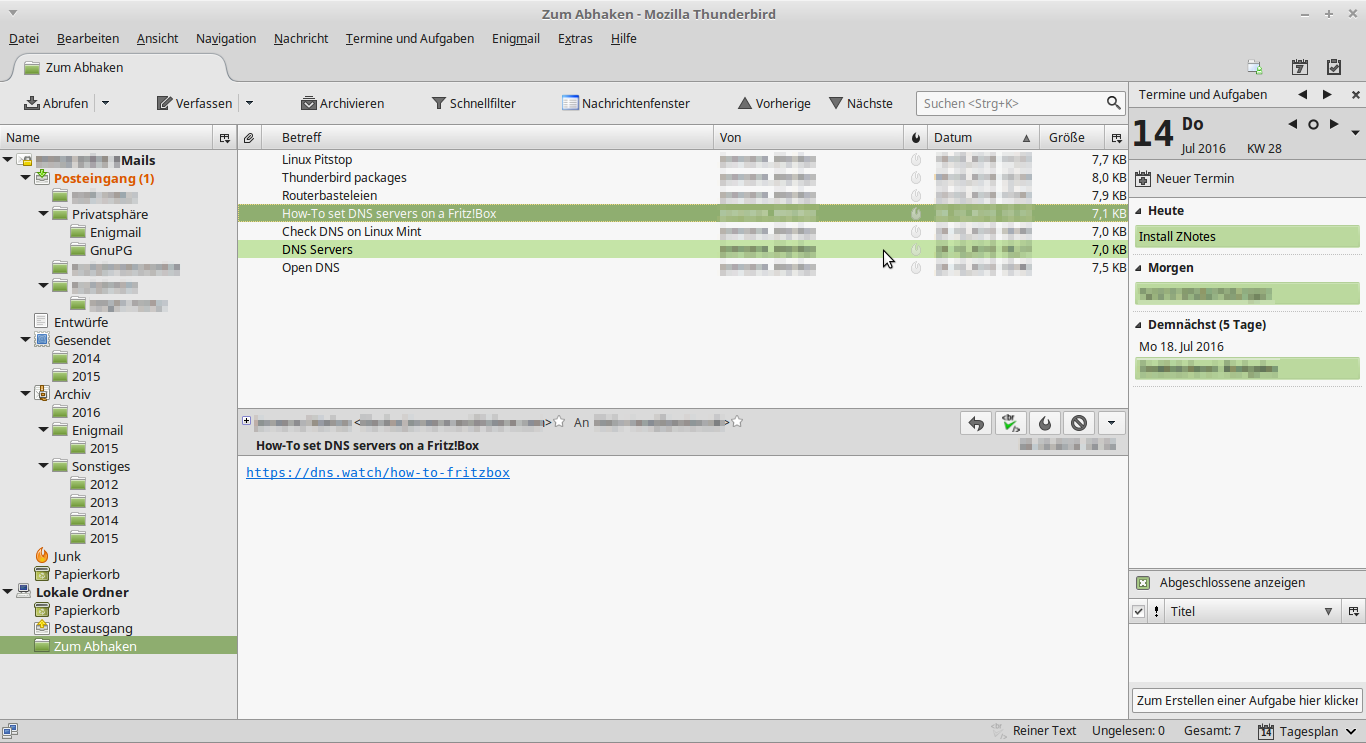
Task: Open the column picker in the message list header
Action: 1117,138
